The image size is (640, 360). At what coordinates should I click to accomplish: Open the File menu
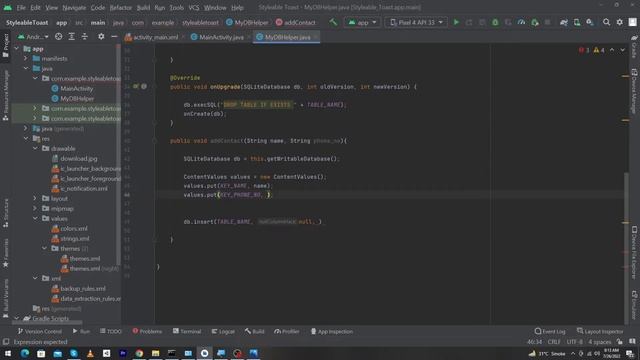coord(21,7)
